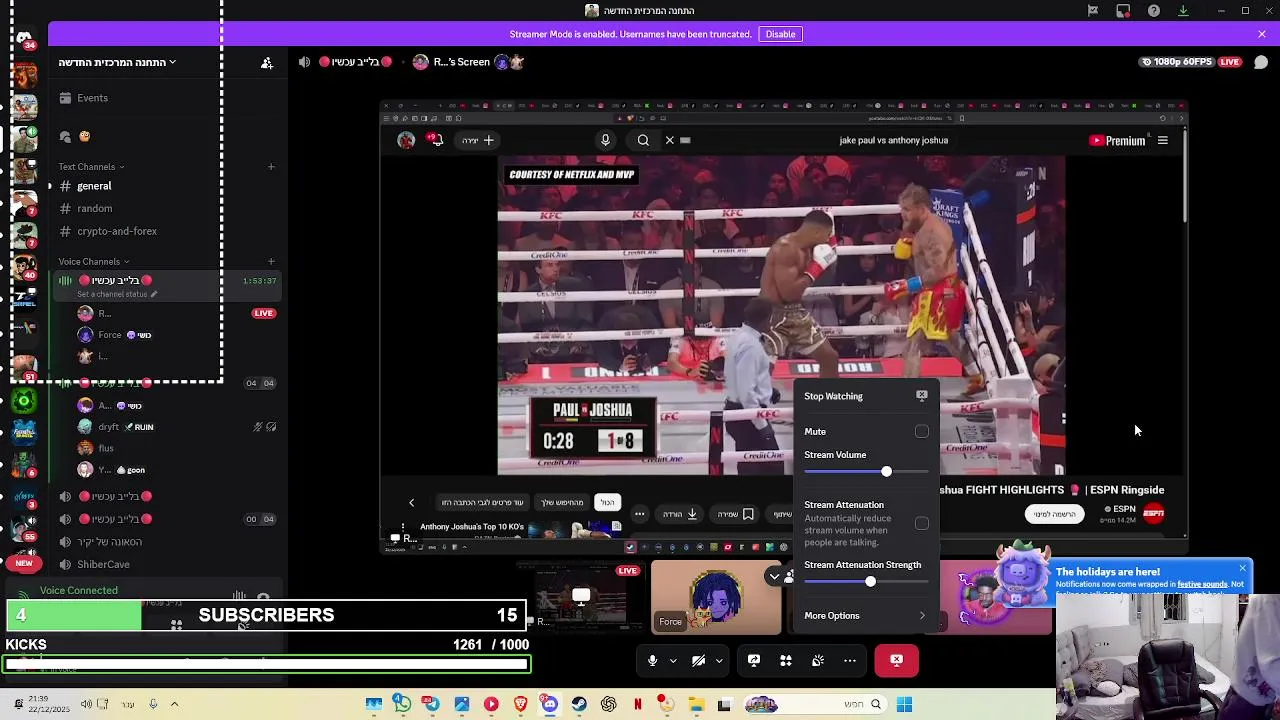Open the Netflix taskbar icon

637,705
